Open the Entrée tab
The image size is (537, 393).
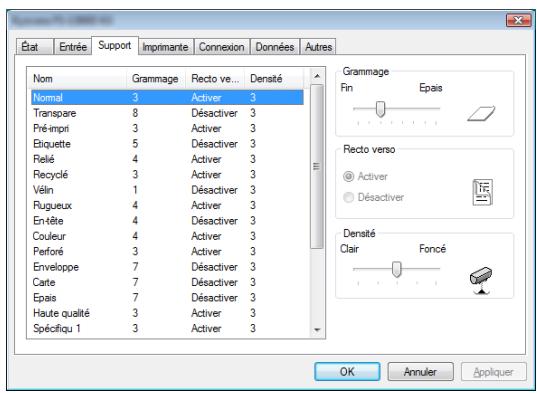click(x=73, y=47)
